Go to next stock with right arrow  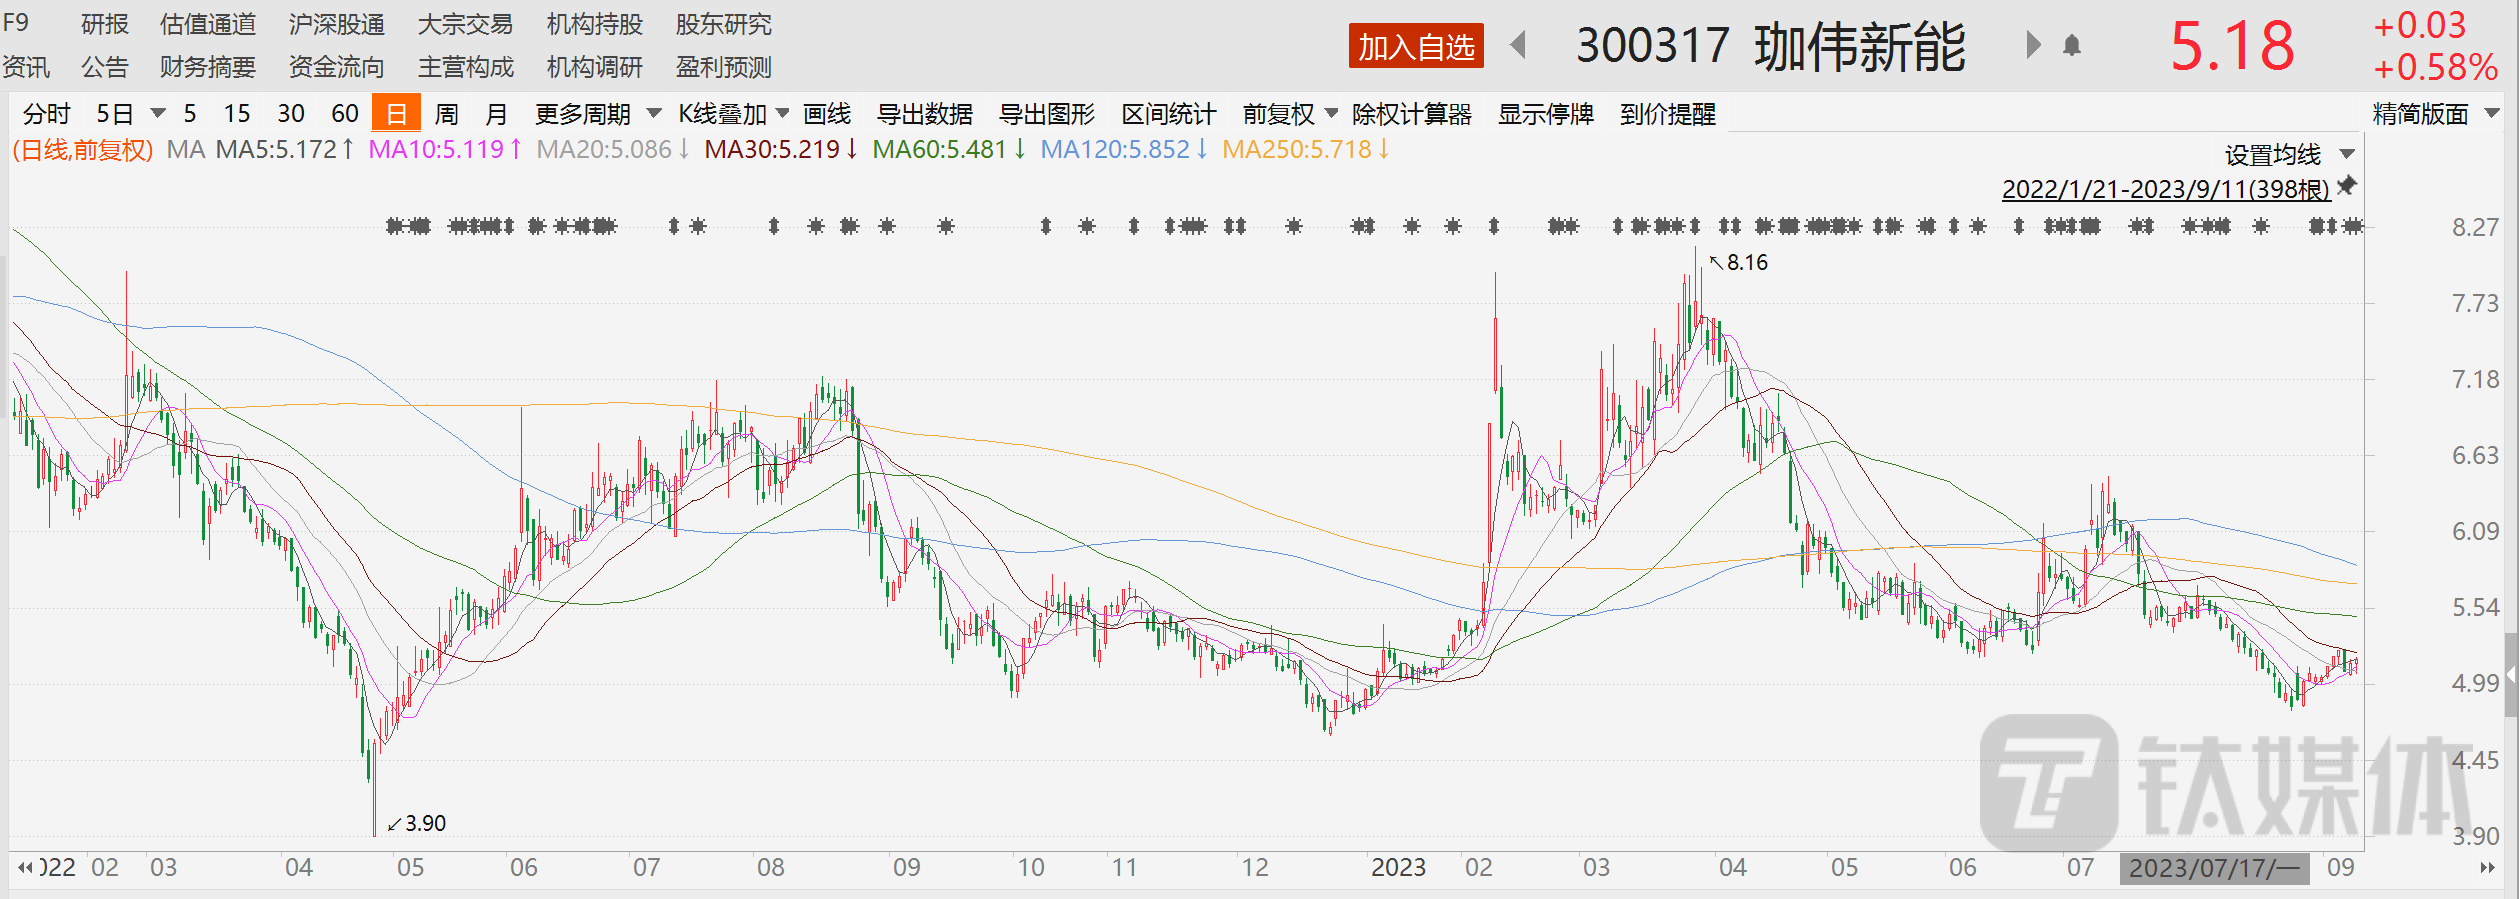[2032, 45]
